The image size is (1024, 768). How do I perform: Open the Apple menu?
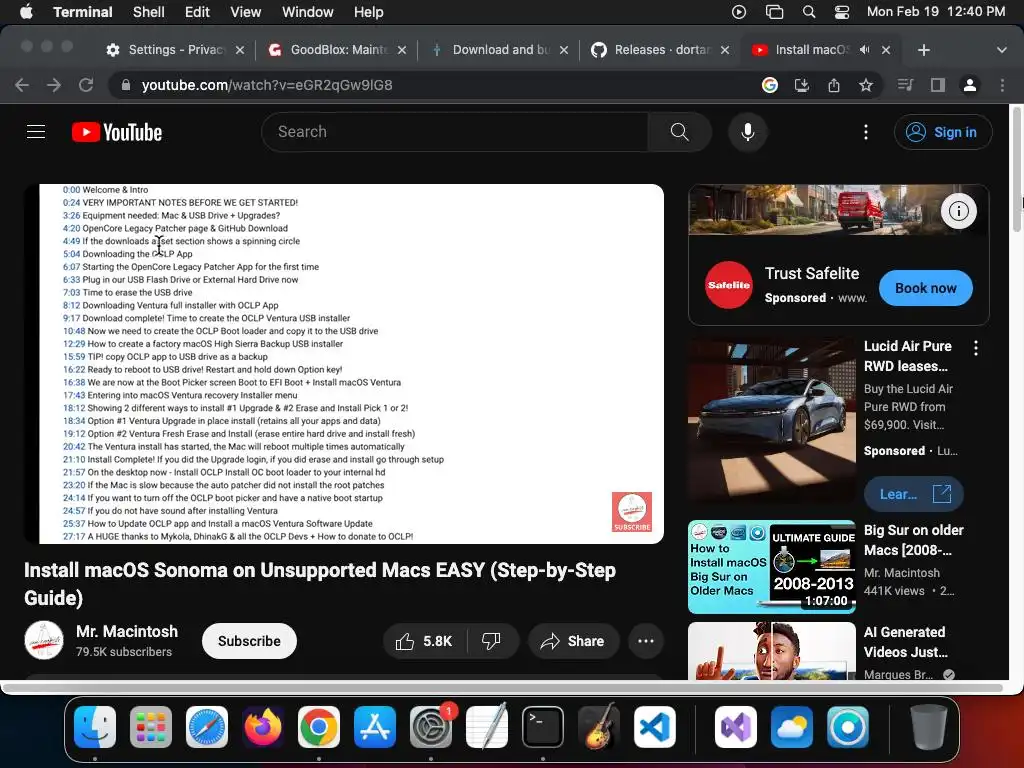point(26,12)
